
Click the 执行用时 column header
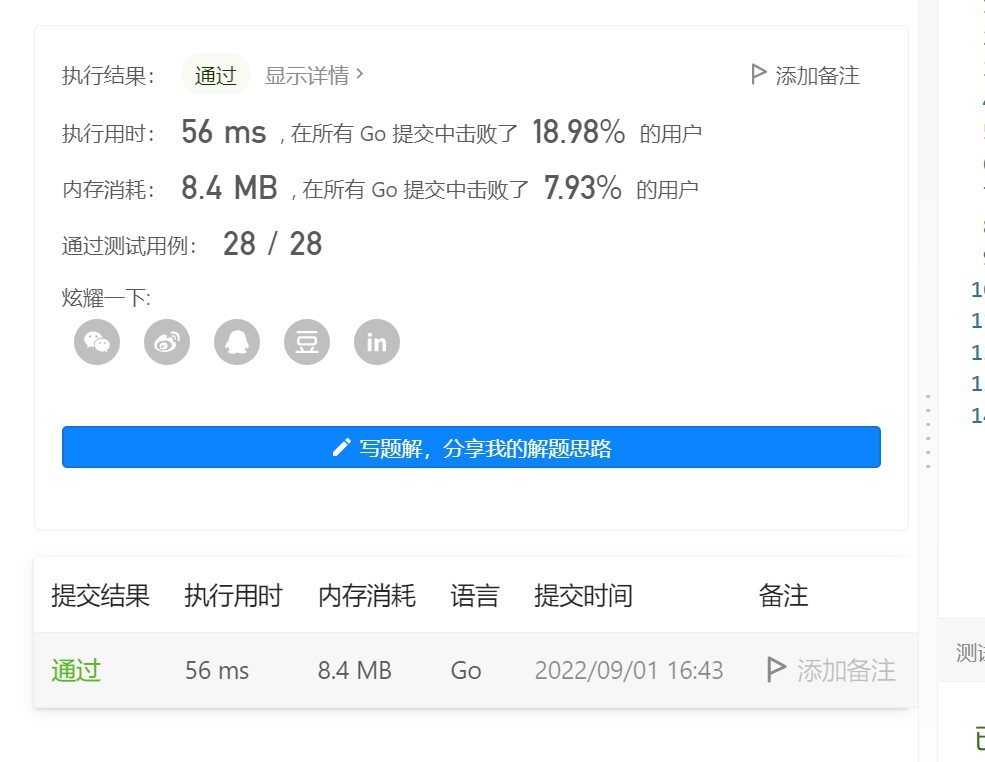(231, 595)
